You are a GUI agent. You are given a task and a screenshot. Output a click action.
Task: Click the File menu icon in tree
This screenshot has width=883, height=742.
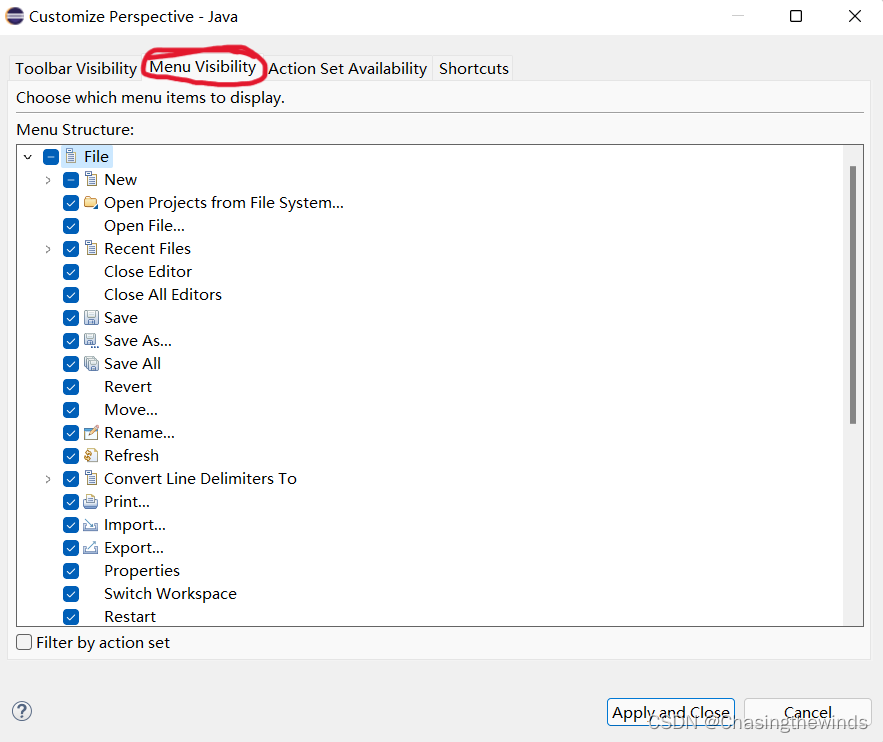click(x=71, y=156)
